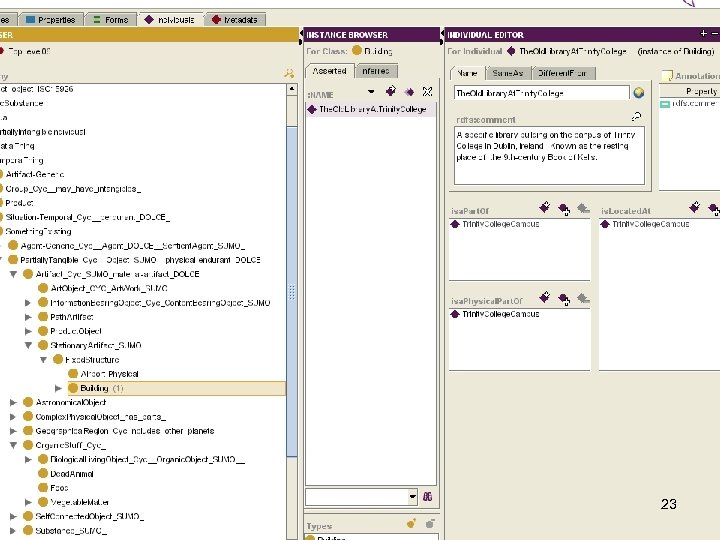The image size is (720, 540).
Task: Switch to the Inferred tab
Action: [376, 71]
